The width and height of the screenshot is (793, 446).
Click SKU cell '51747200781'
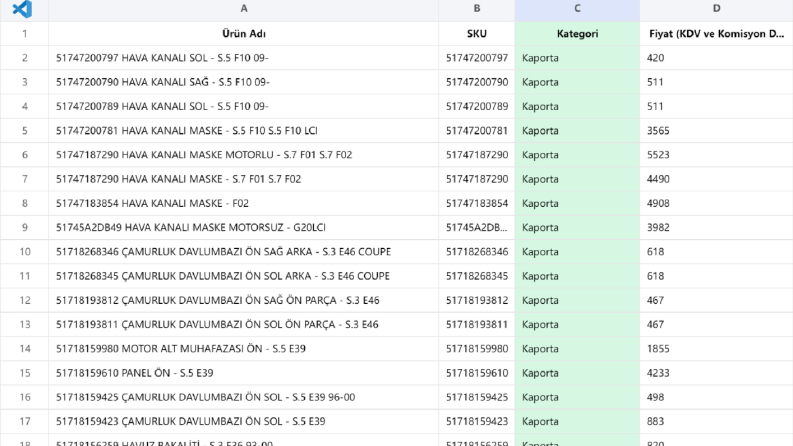(476, 130)
